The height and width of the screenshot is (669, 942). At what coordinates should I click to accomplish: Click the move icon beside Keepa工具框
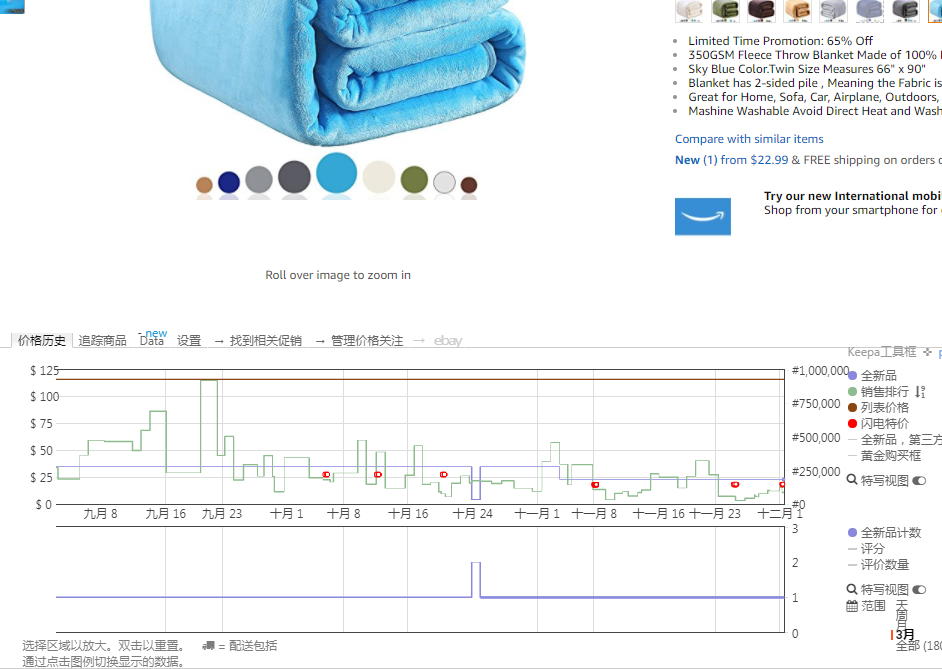[927, 352]
